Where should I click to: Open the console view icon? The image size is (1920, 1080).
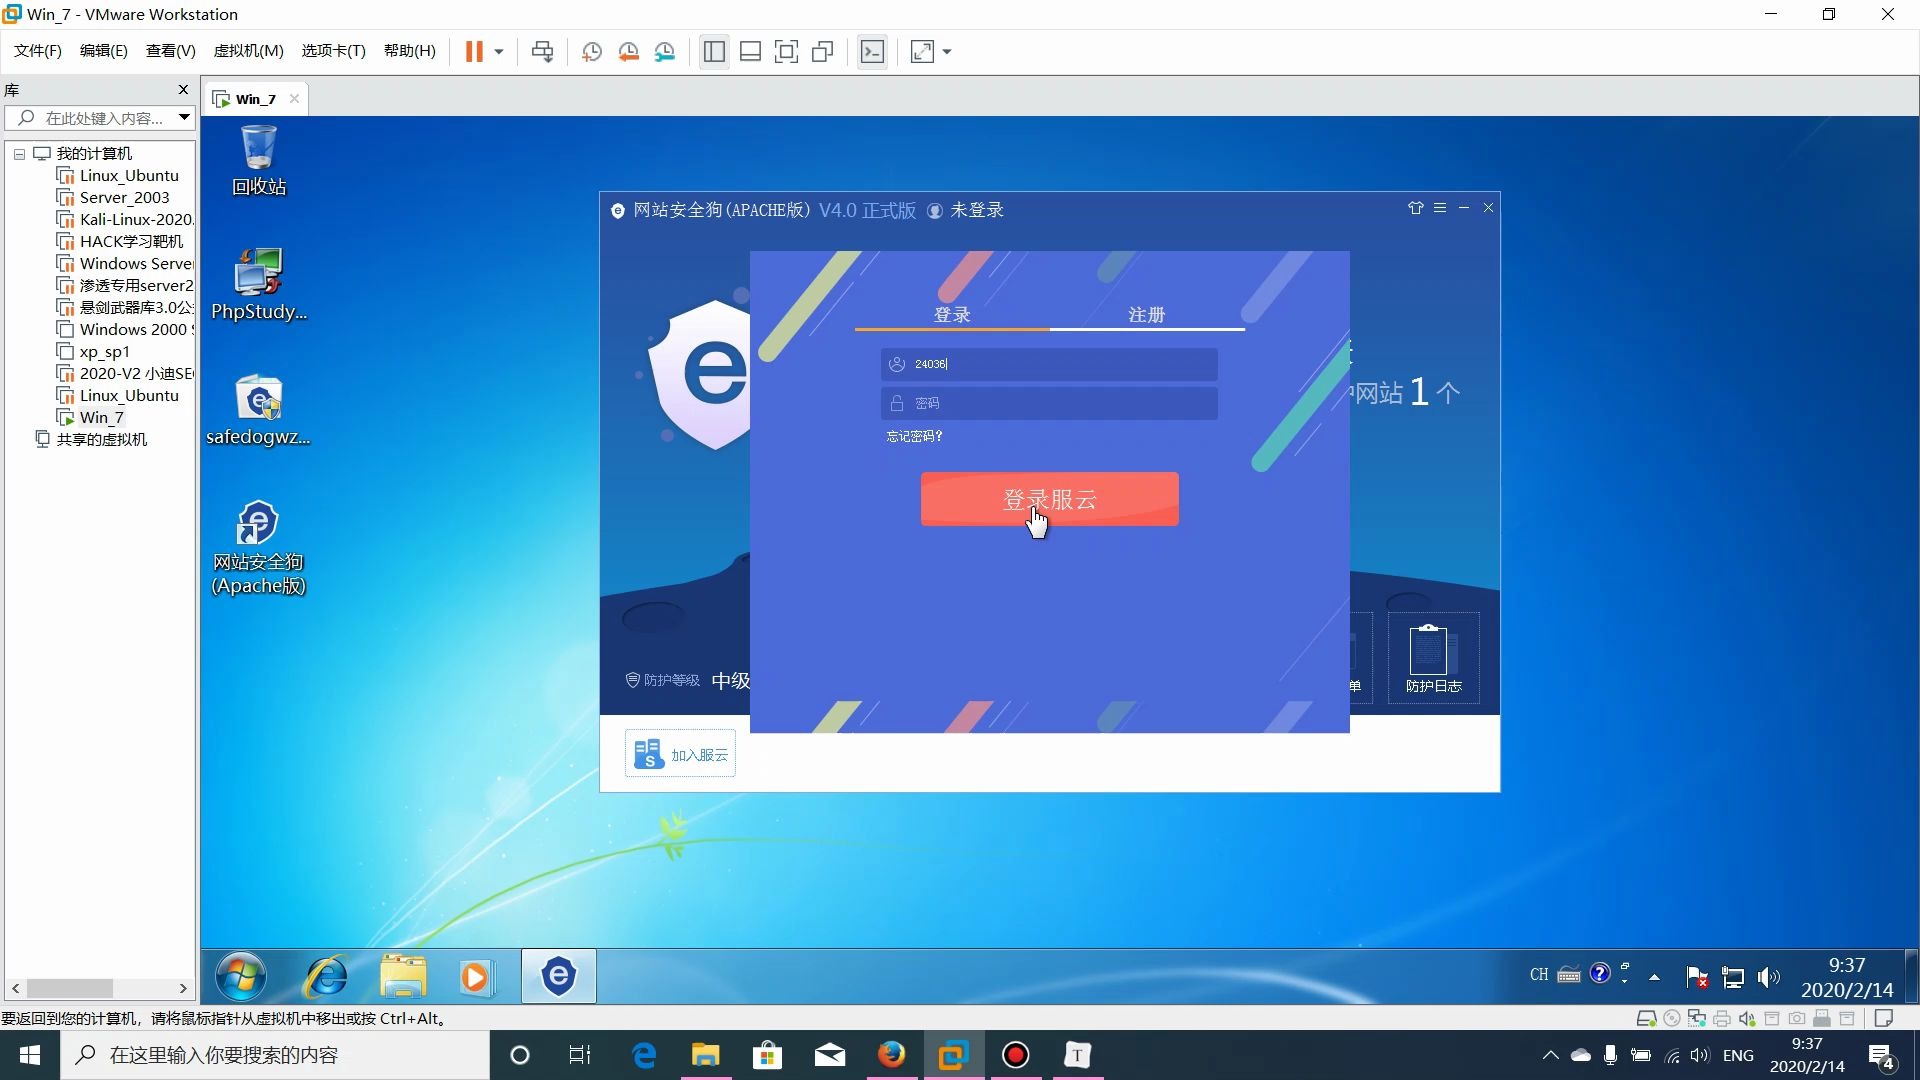click(x=872, y=51)
